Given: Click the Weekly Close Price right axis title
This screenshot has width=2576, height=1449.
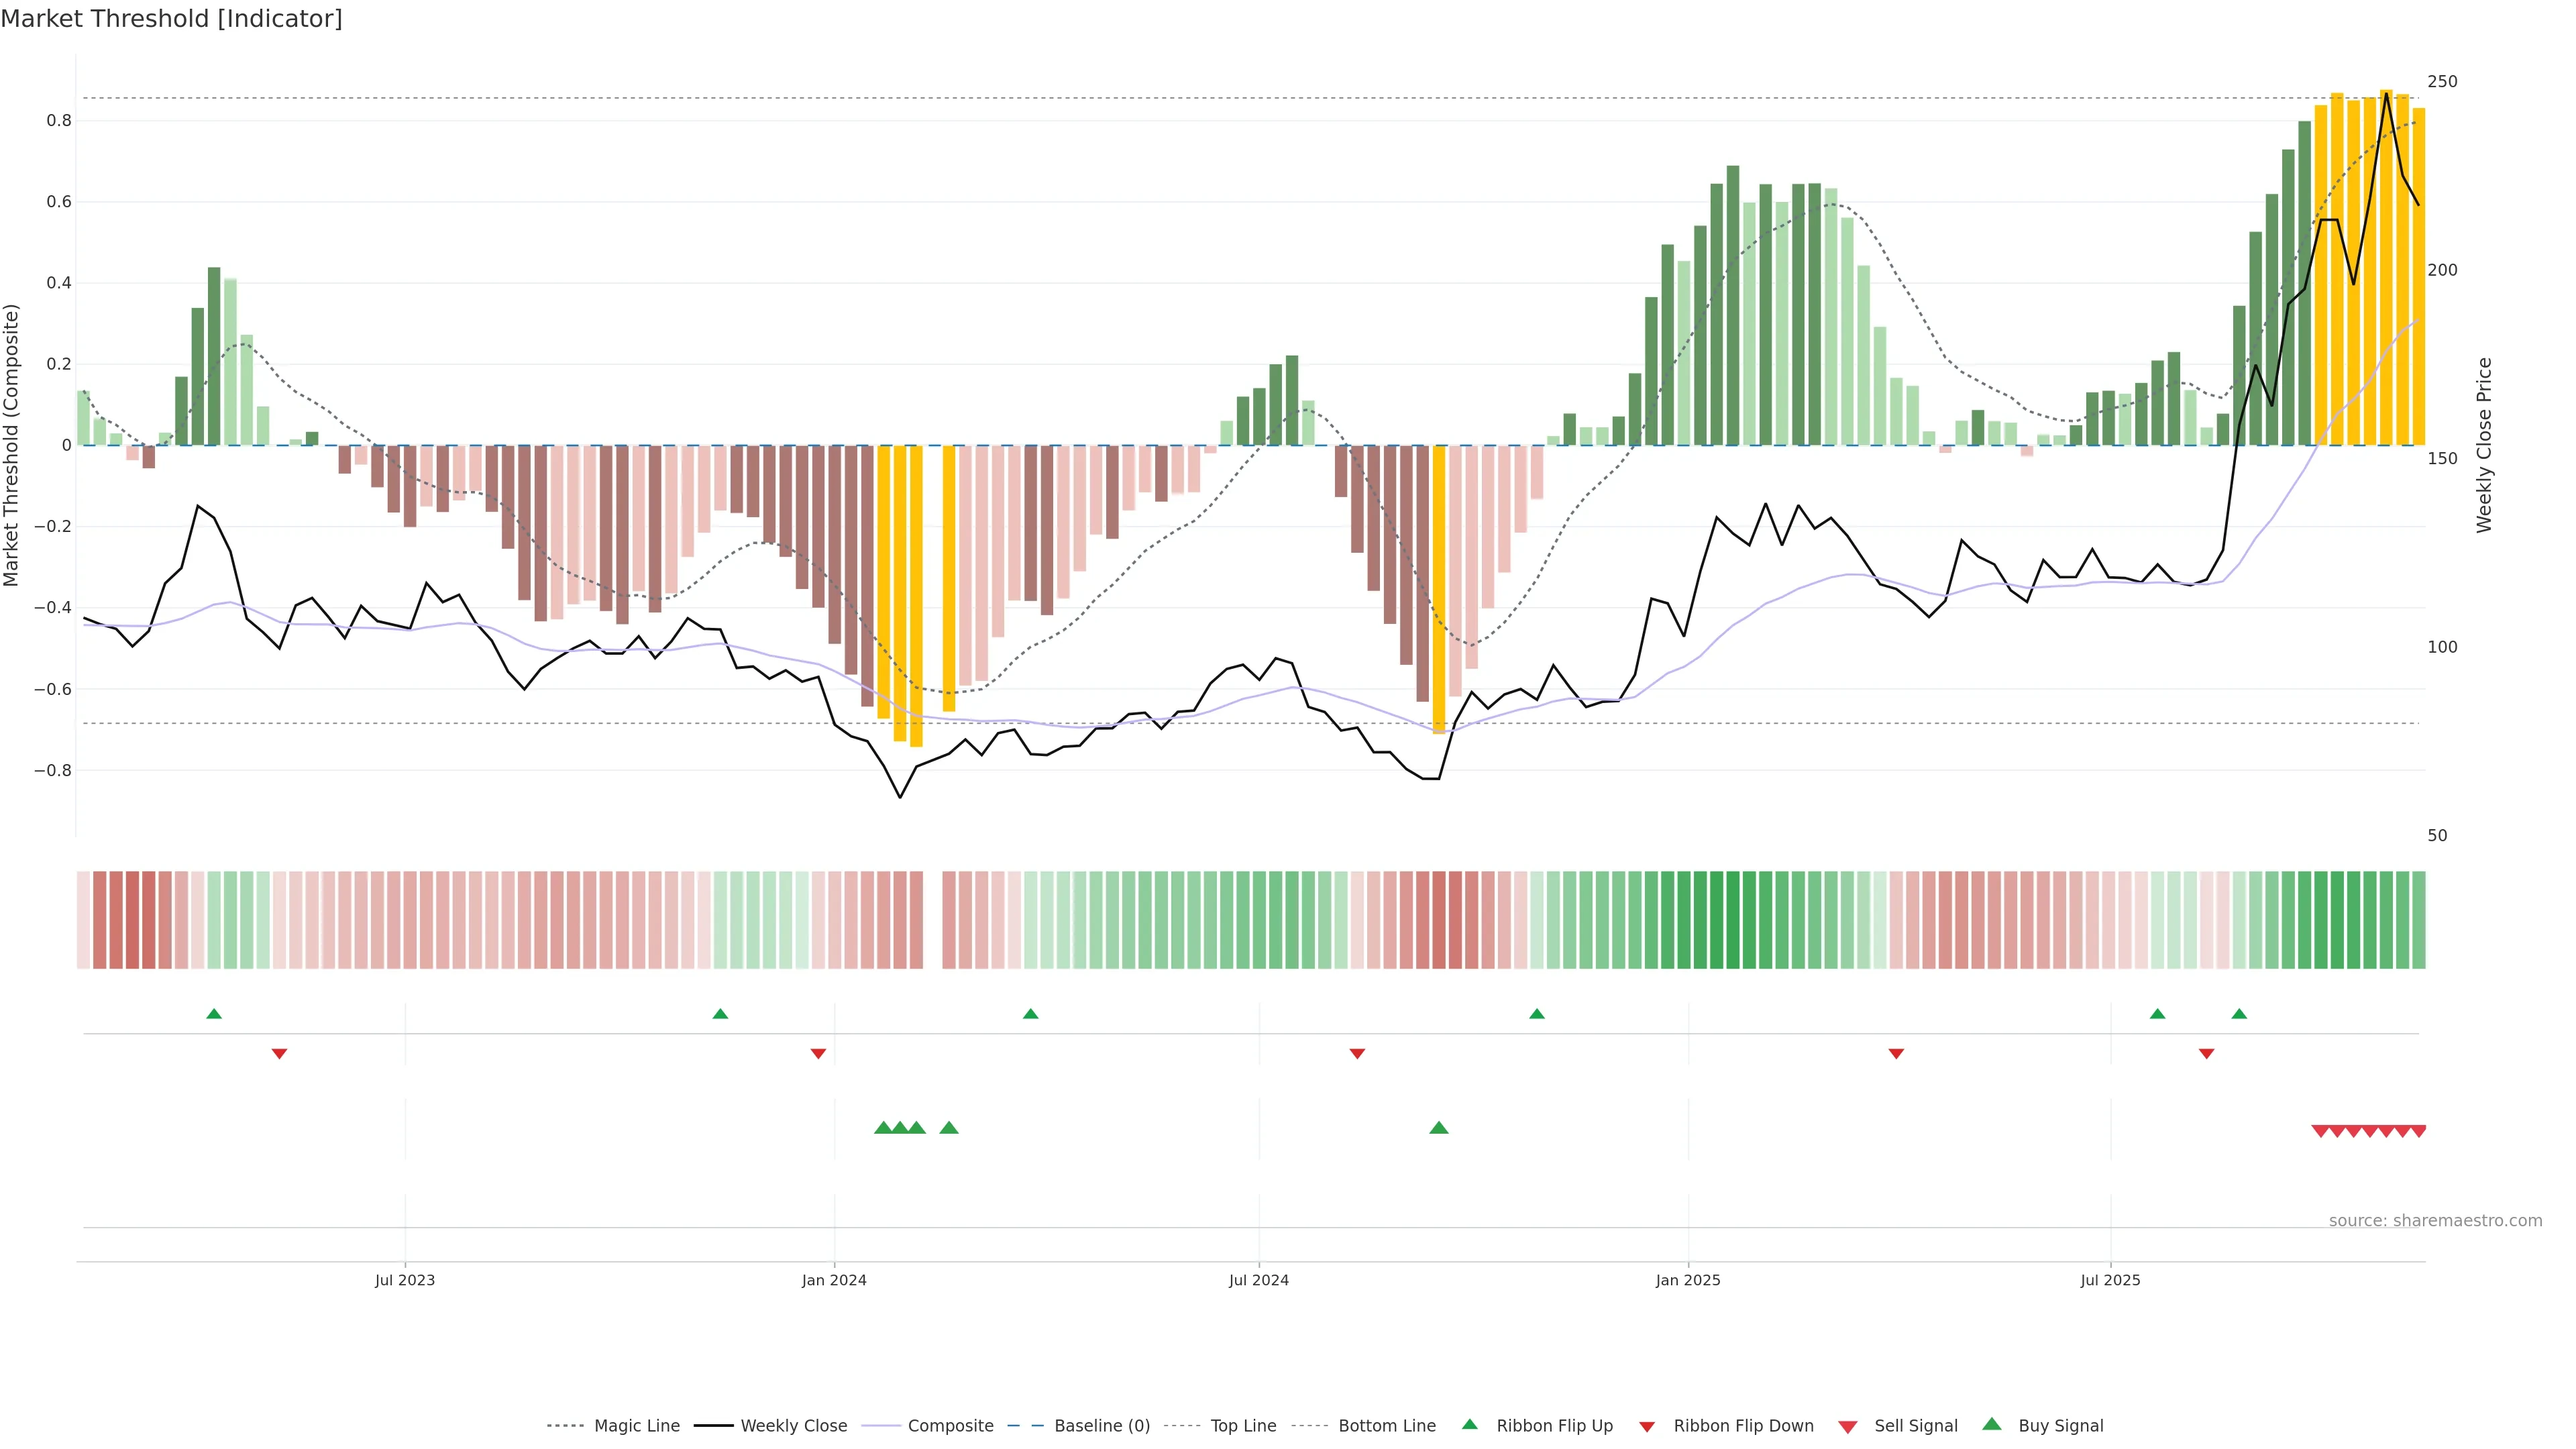Looking at the screenshot, I should 2484,445.
